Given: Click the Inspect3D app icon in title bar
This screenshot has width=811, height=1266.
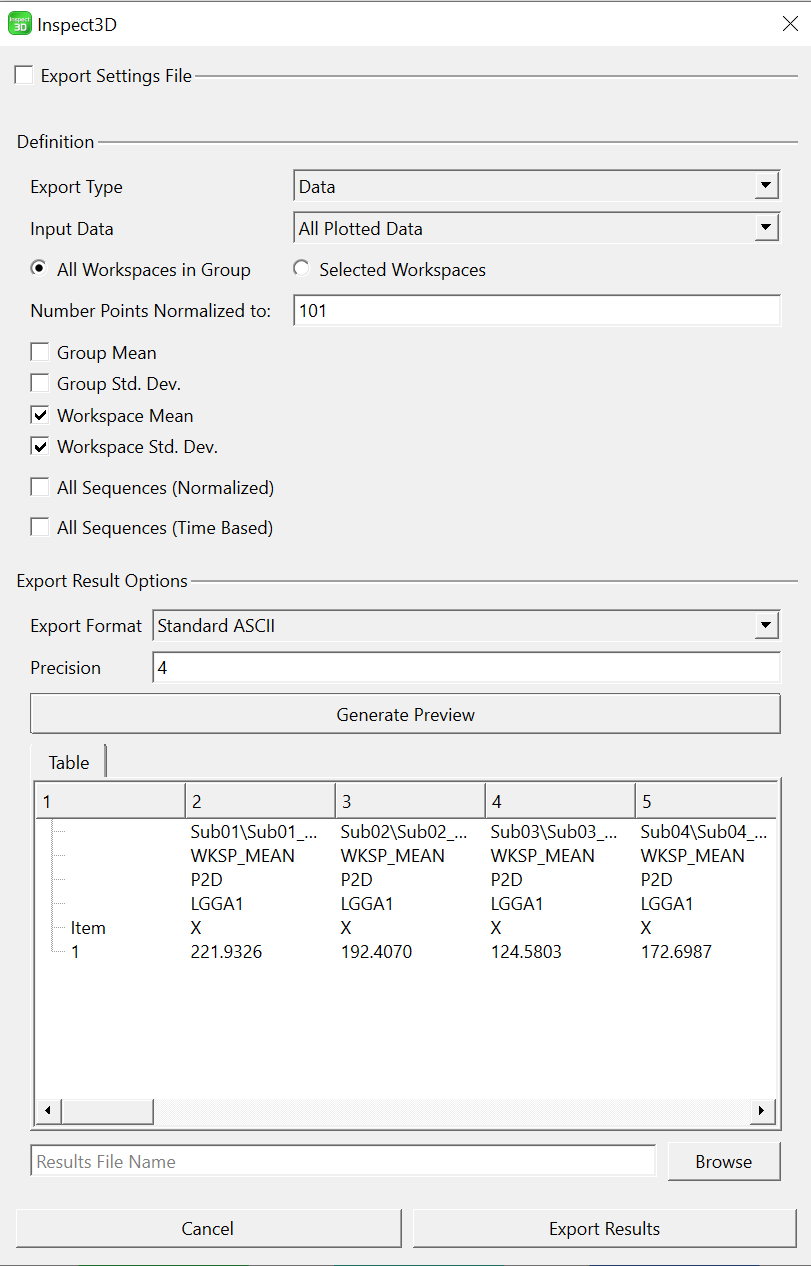Looking at the screenshot, I should point(19,24).
